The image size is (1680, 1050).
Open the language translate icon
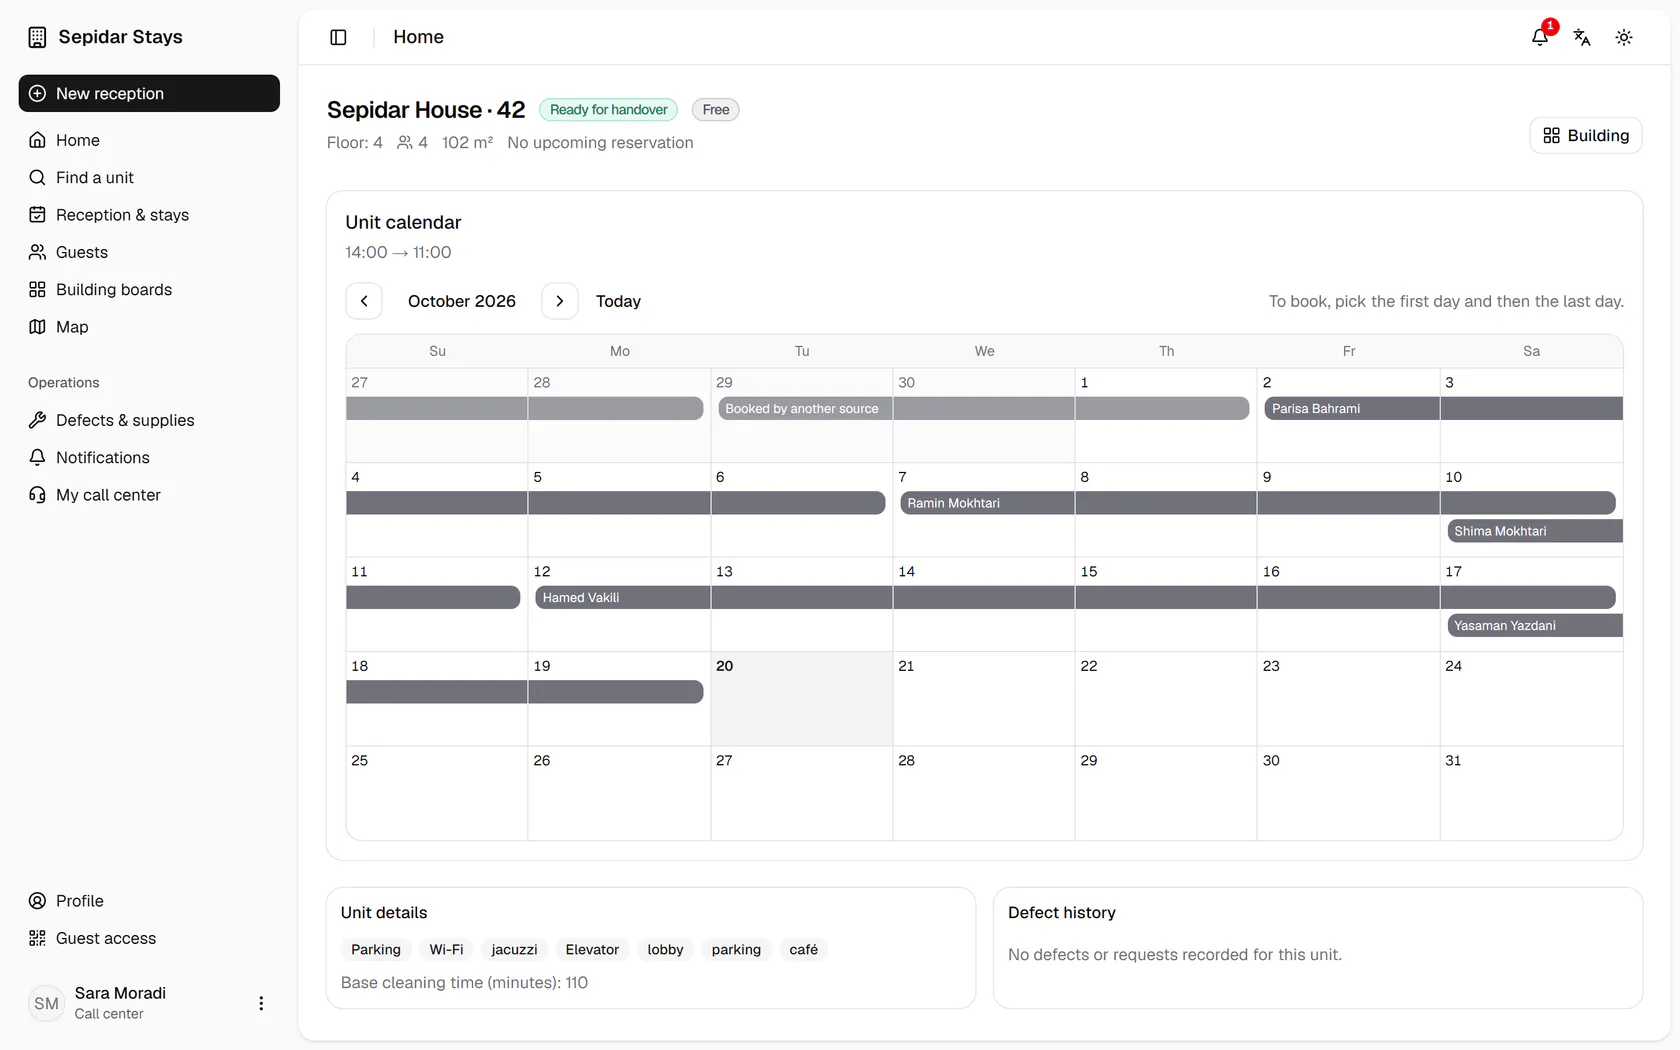pos(1582,37)
